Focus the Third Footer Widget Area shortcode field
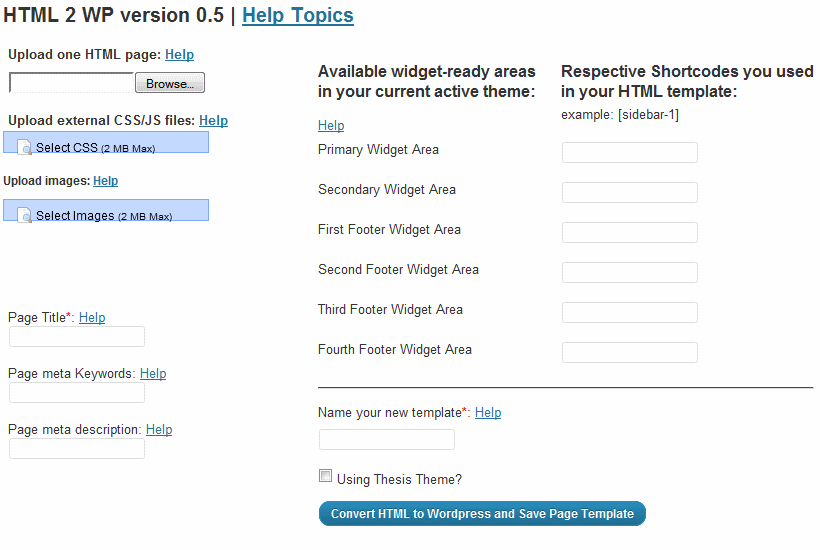This screenshot has height=550, width=820. (x=629, y=313)
